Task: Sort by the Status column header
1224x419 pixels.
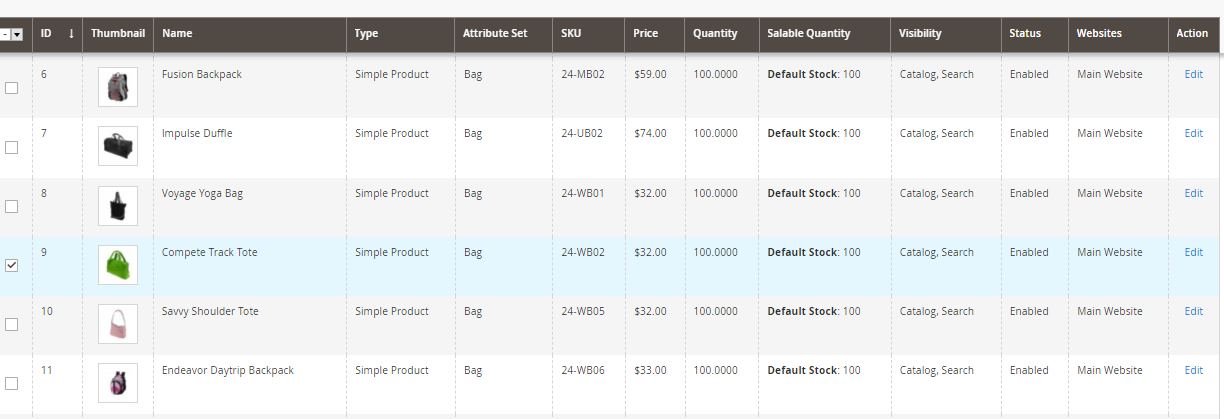Action: [1035, 34]
